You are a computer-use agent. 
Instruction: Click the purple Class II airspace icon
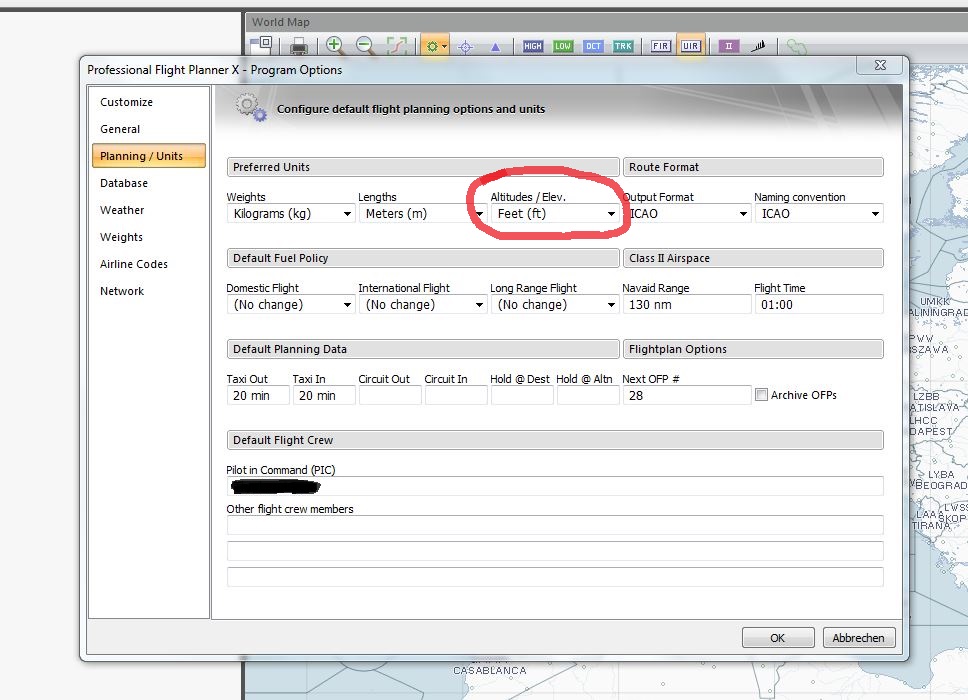pos(728,46)
